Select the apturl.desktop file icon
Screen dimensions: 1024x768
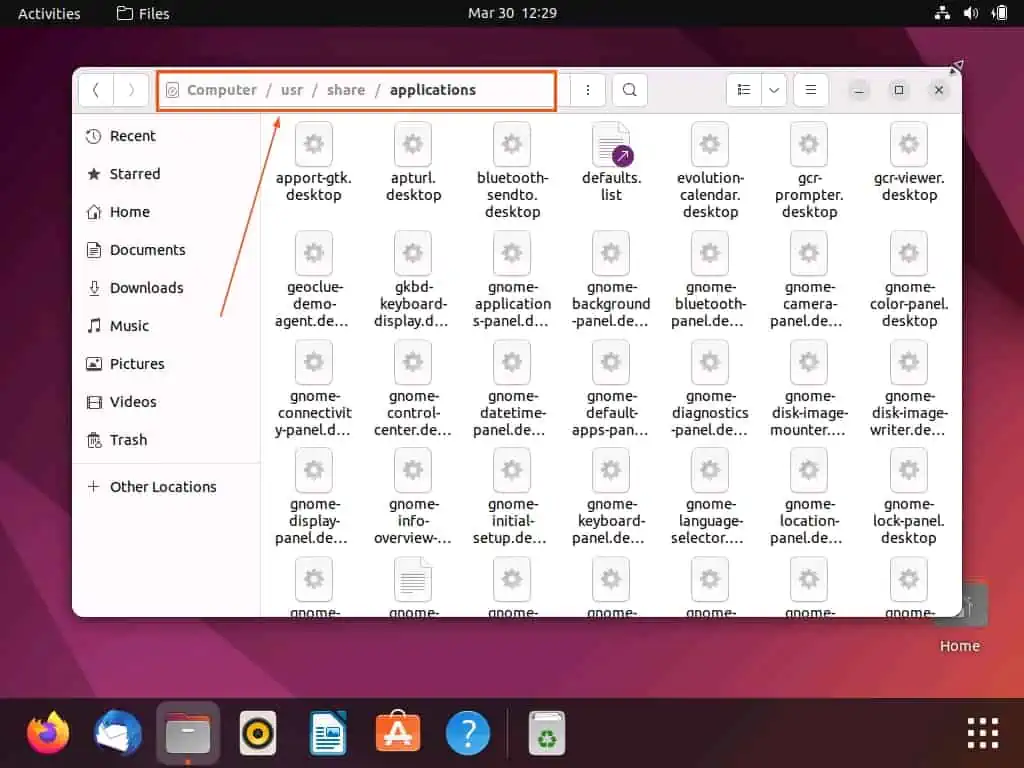tap(413, 144)
